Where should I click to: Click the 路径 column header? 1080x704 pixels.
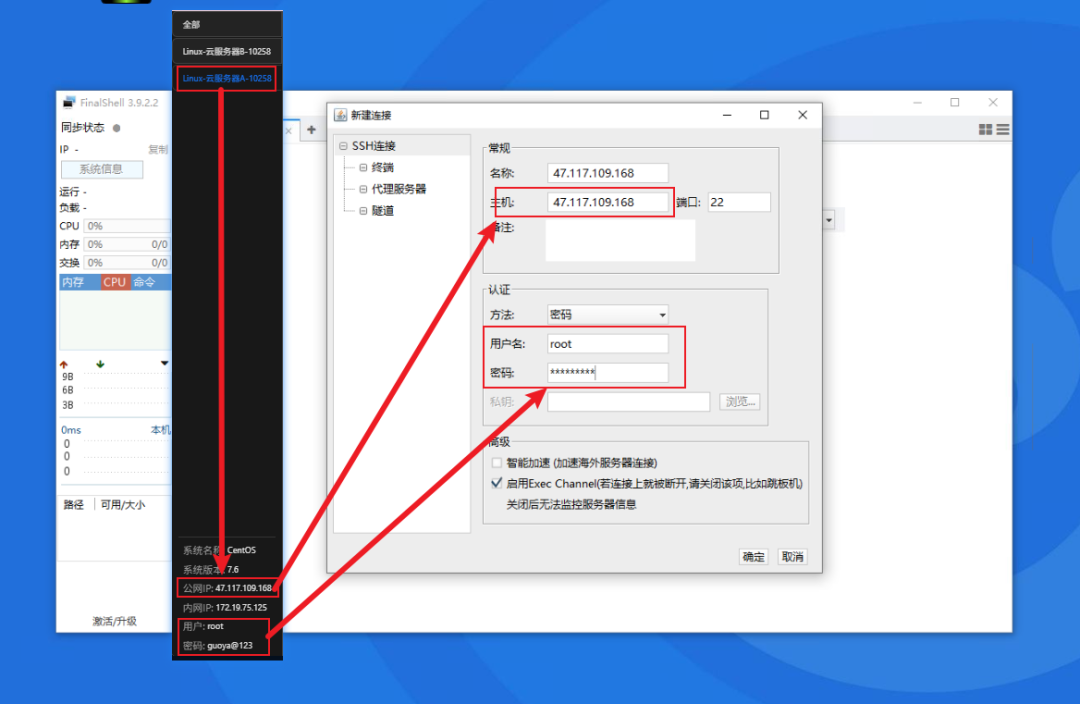tap(74, 504)
